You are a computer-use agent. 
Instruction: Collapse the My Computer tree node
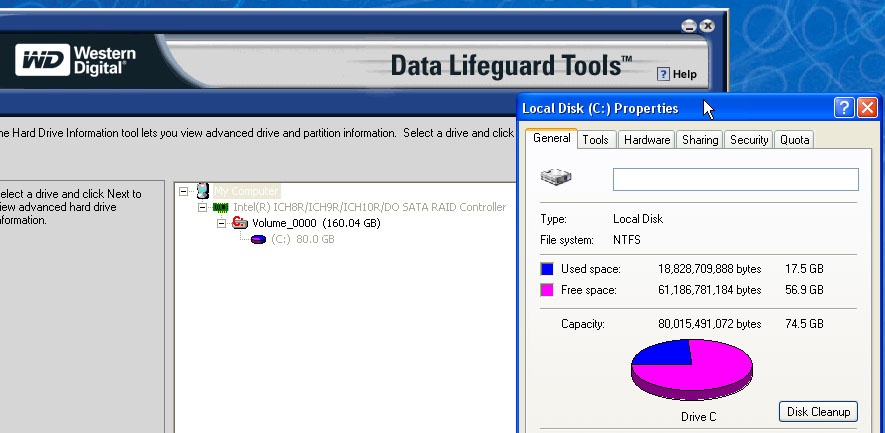[x=183, y=191]
